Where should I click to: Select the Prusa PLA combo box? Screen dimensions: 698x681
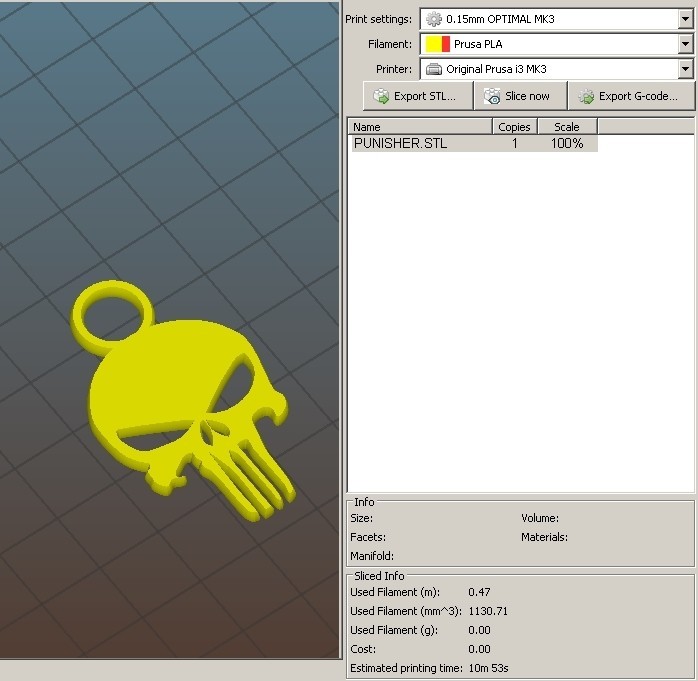coord(556,44)
